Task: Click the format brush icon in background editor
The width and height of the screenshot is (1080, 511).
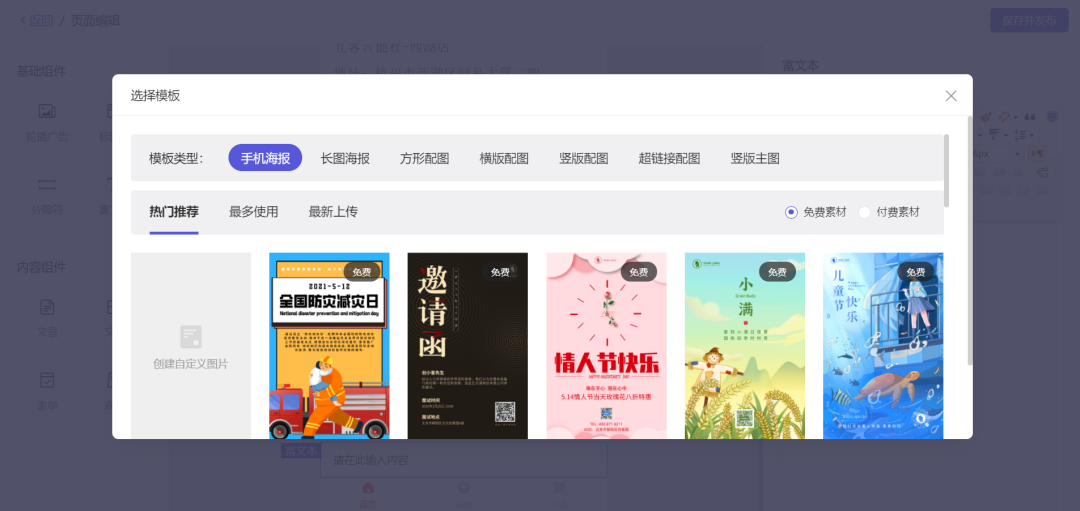Action: 986,116
